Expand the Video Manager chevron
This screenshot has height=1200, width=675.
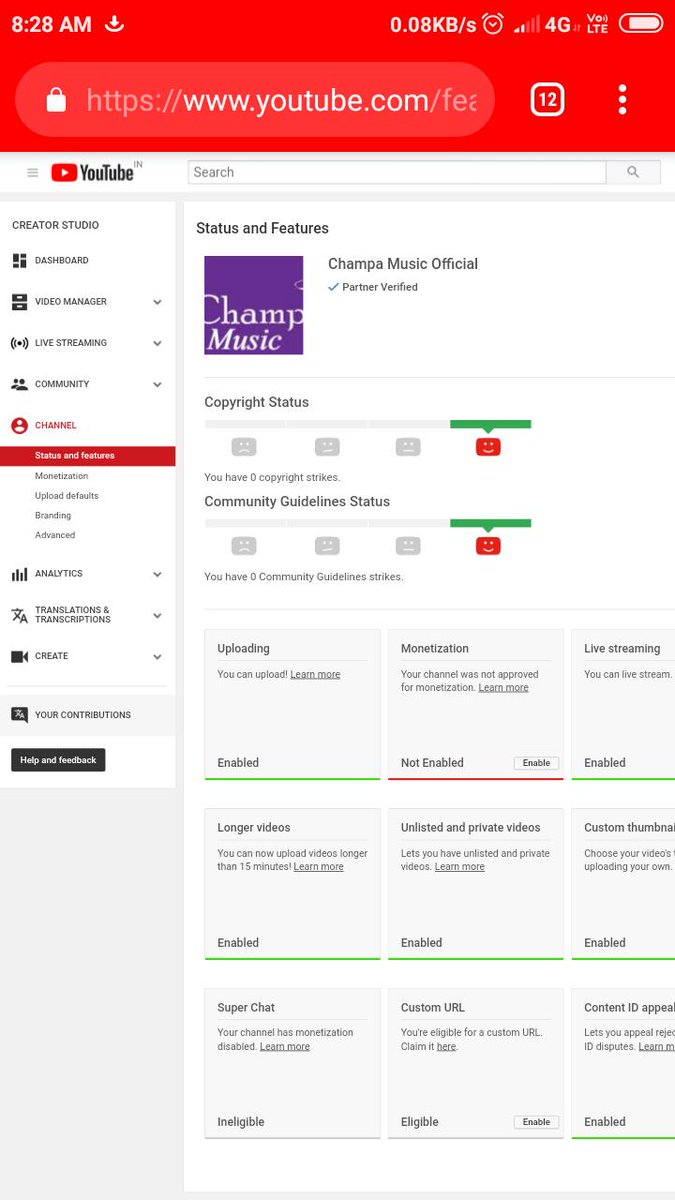(157, 302)
